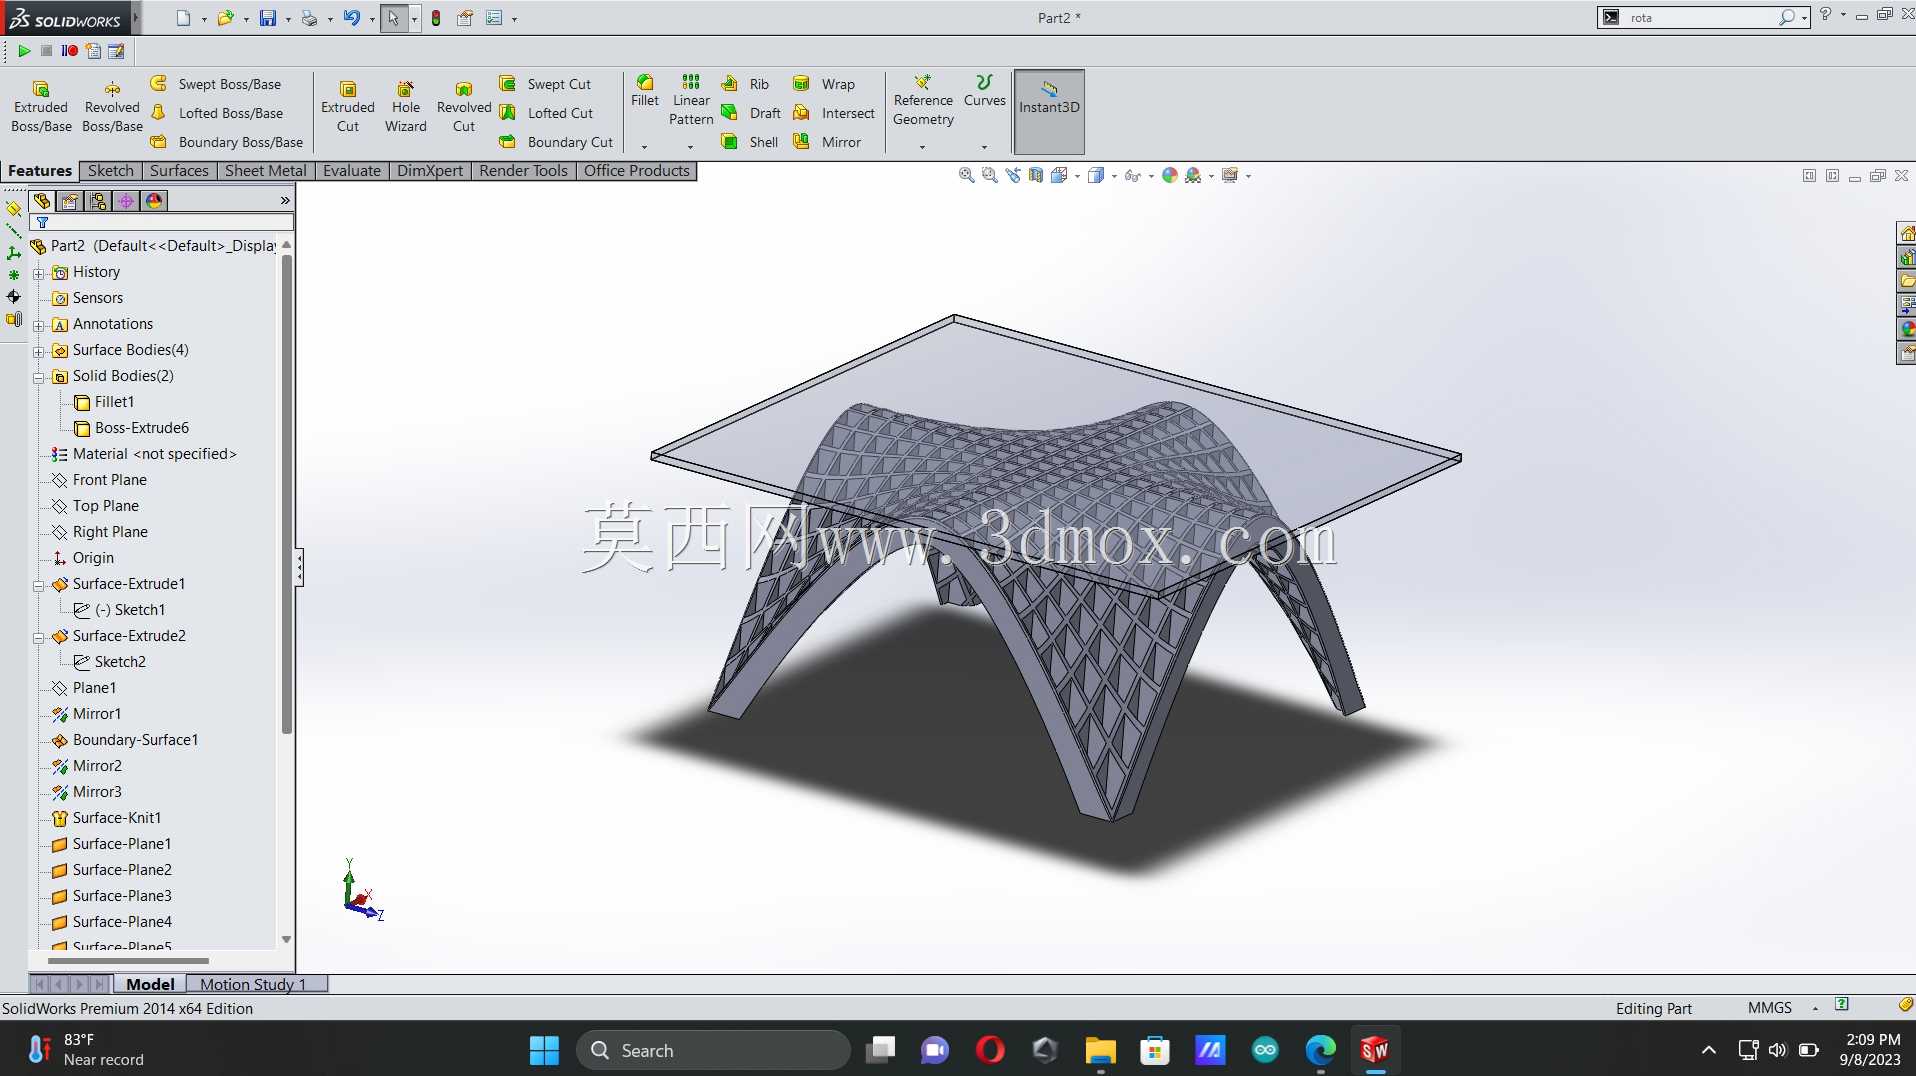This screenshot has width=1916, height=1076.
Task: Select the Draft feature tool
Action: pyautogui.click(x=751, y=113)
